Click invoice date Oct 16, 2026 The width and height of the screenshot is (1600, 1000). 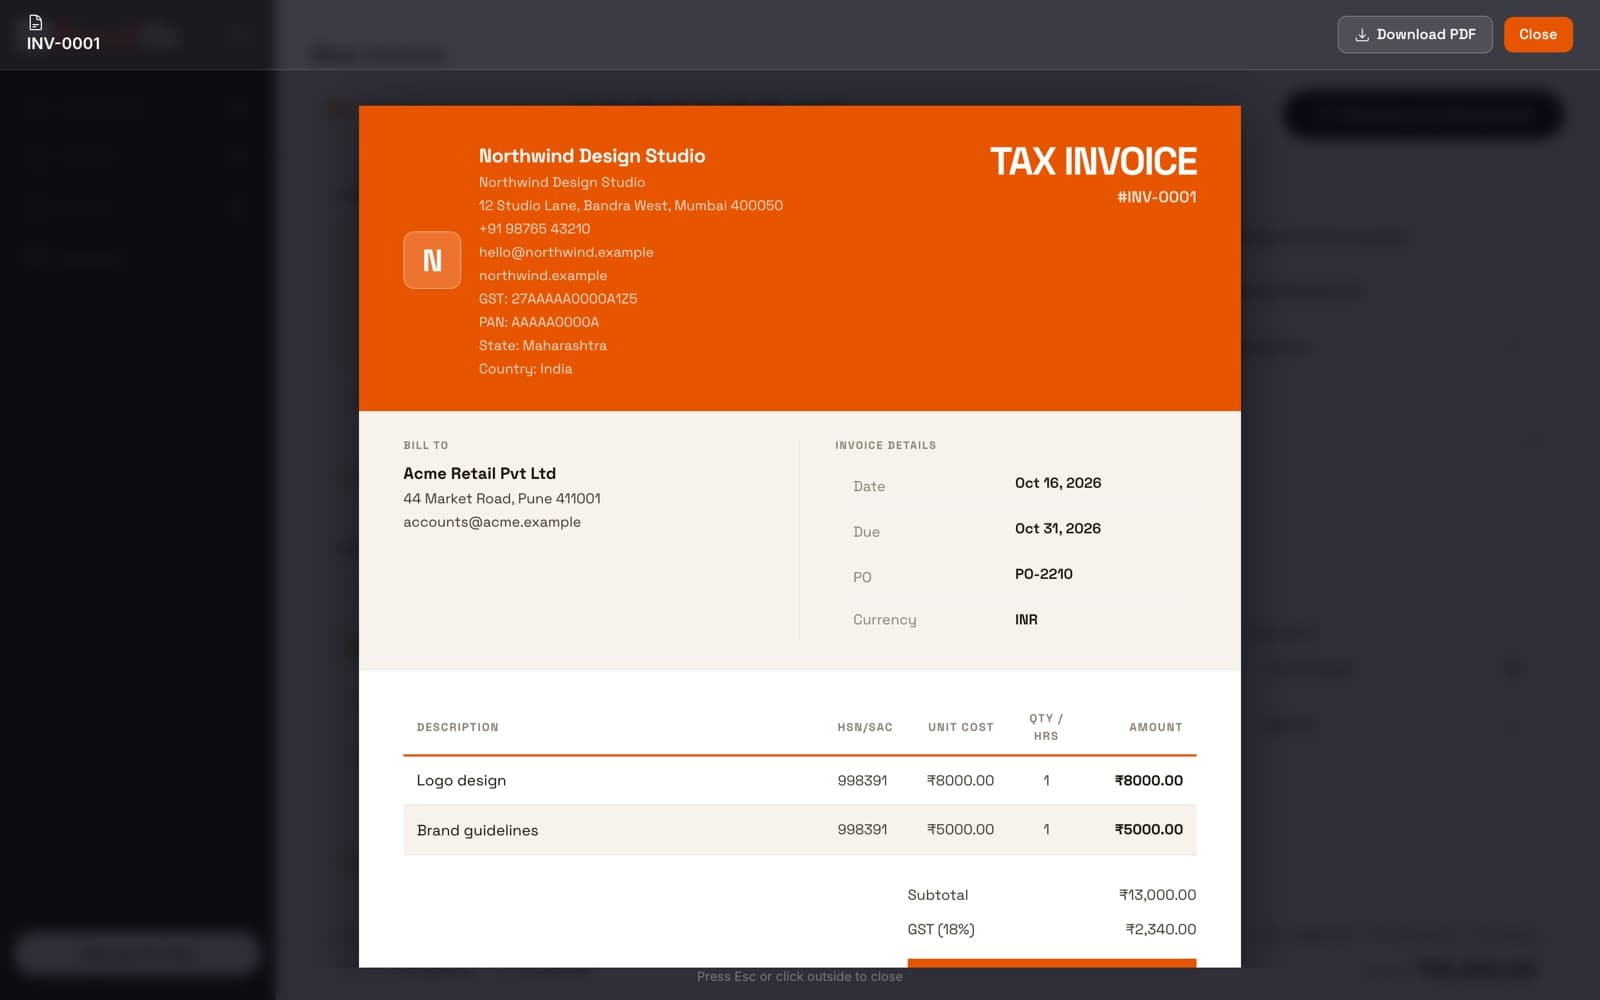(x=1058, y=483)
